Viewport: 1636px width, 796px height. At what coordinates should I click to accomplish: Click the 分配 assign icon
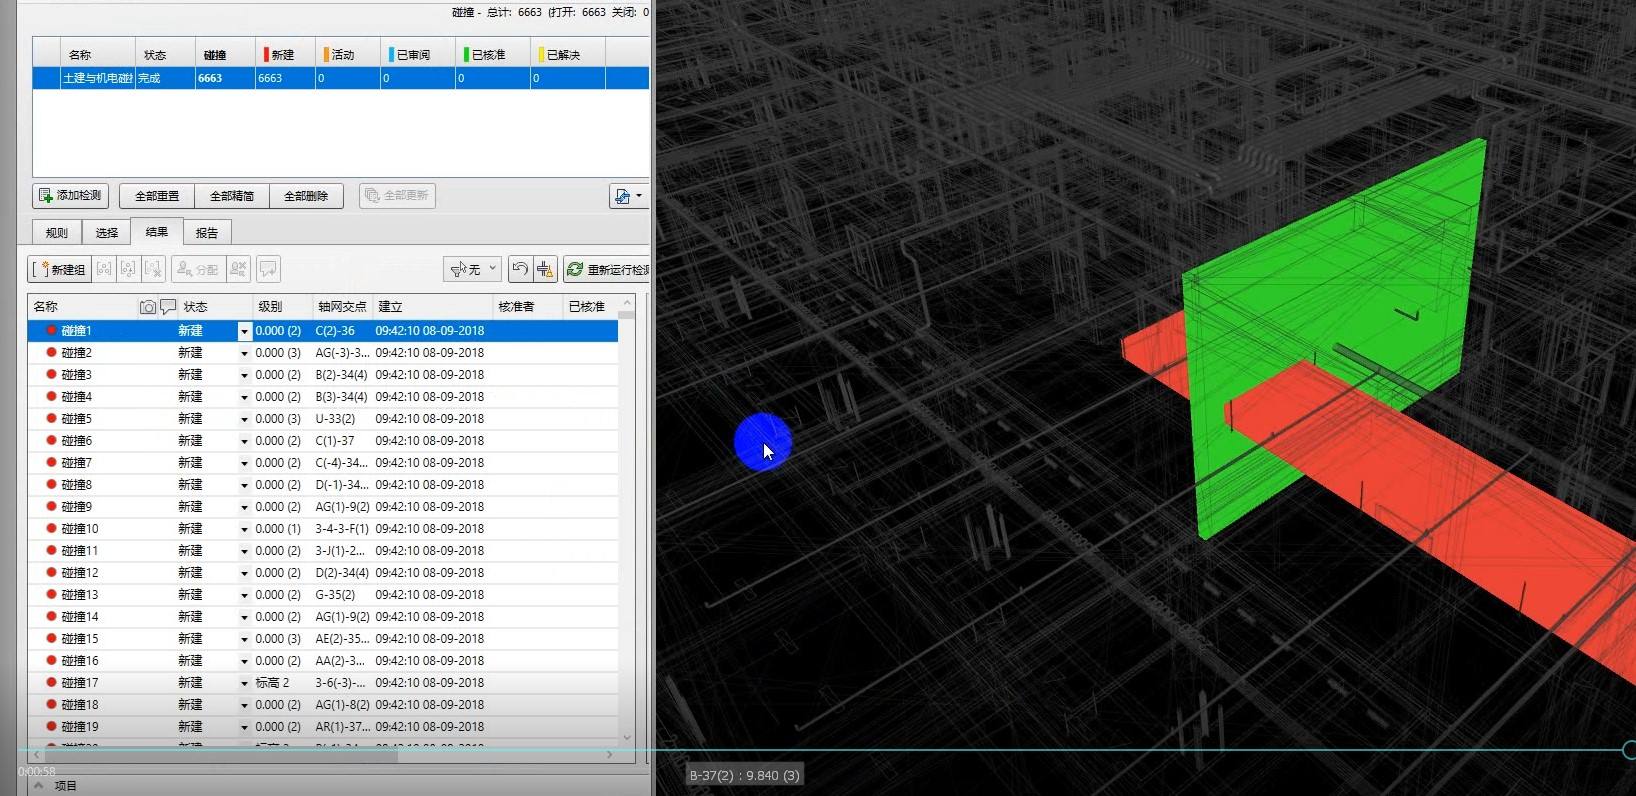197,269
